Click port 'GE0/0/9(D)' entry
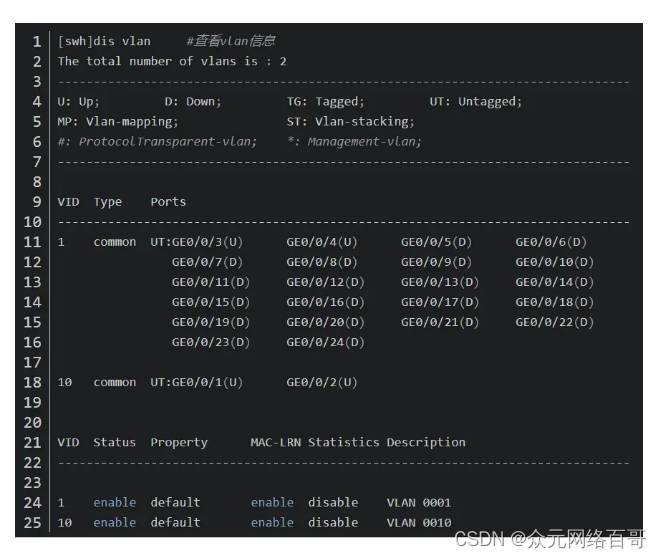The width and height of the screenshot is (662, 558). coord(437,262)
